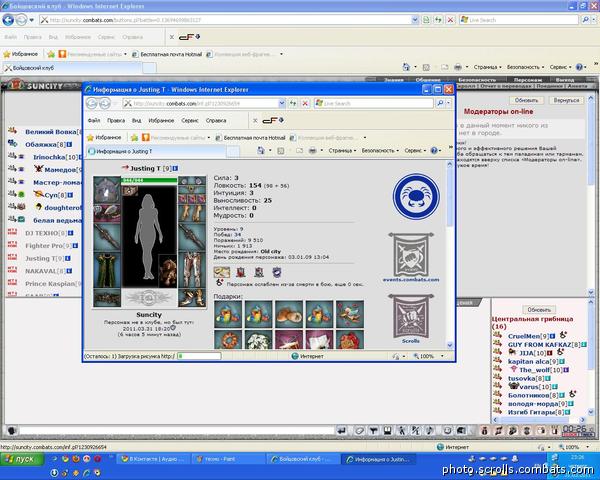Click the bread gift thumbnail under Подарки
This screenshot has height=480, width=600.
click(x=289, y=314)
